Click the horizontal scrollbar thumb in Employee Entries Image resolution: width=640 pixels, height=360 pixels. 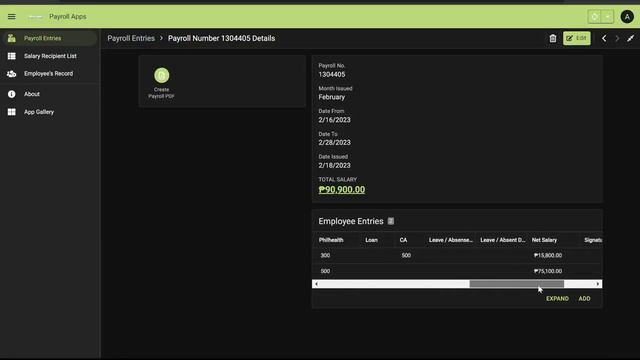(517, 284)
